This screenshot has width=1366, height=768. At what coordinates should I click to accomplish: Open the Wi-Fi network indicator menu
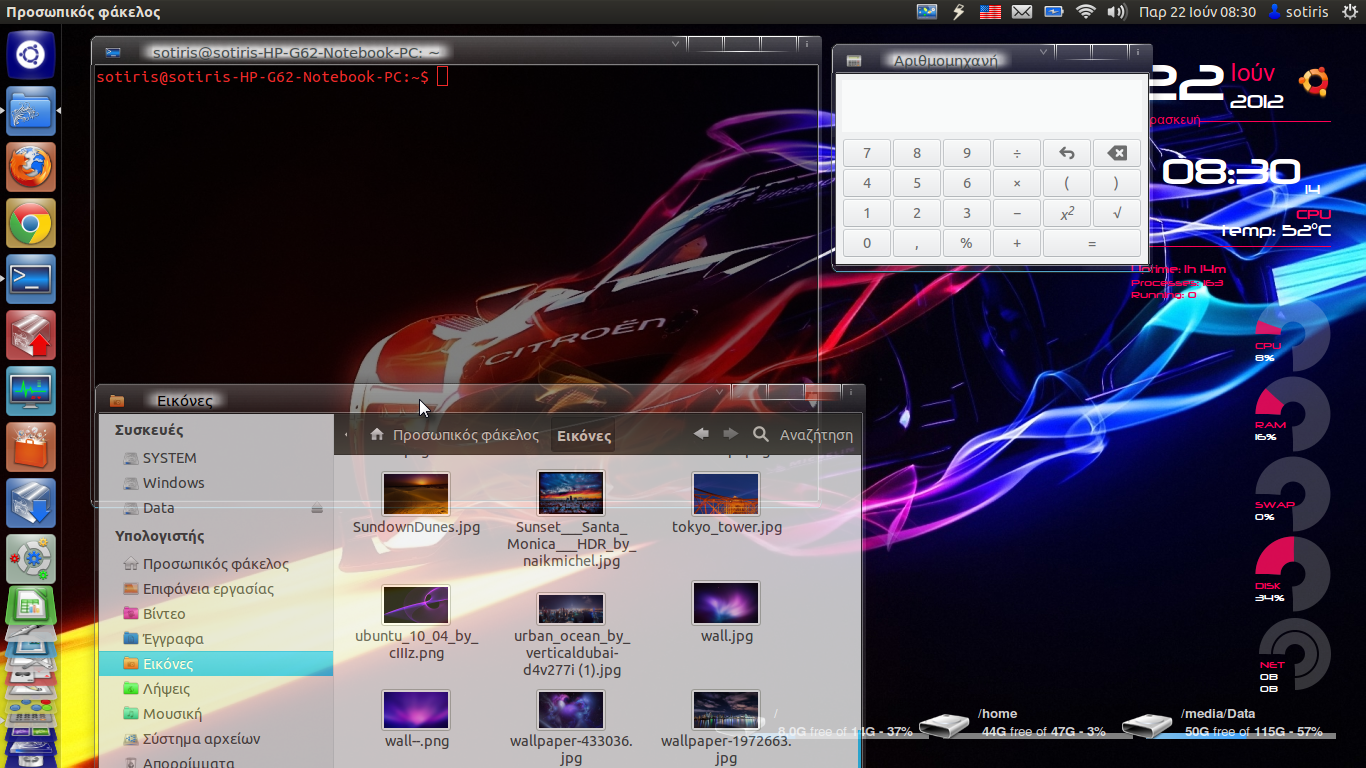point(1085,12)
